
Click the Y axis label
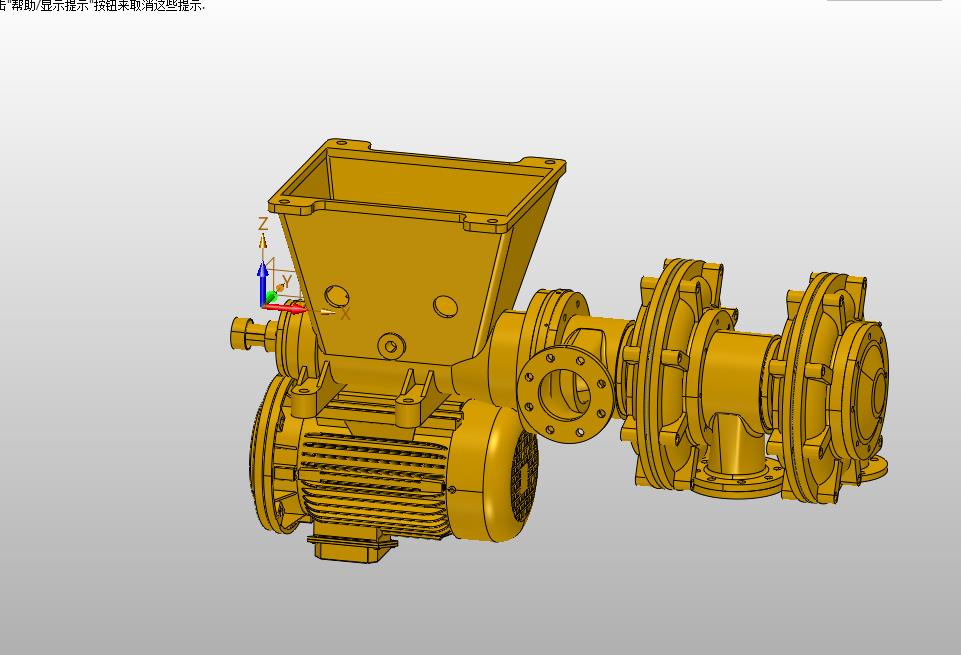[286, 282]
